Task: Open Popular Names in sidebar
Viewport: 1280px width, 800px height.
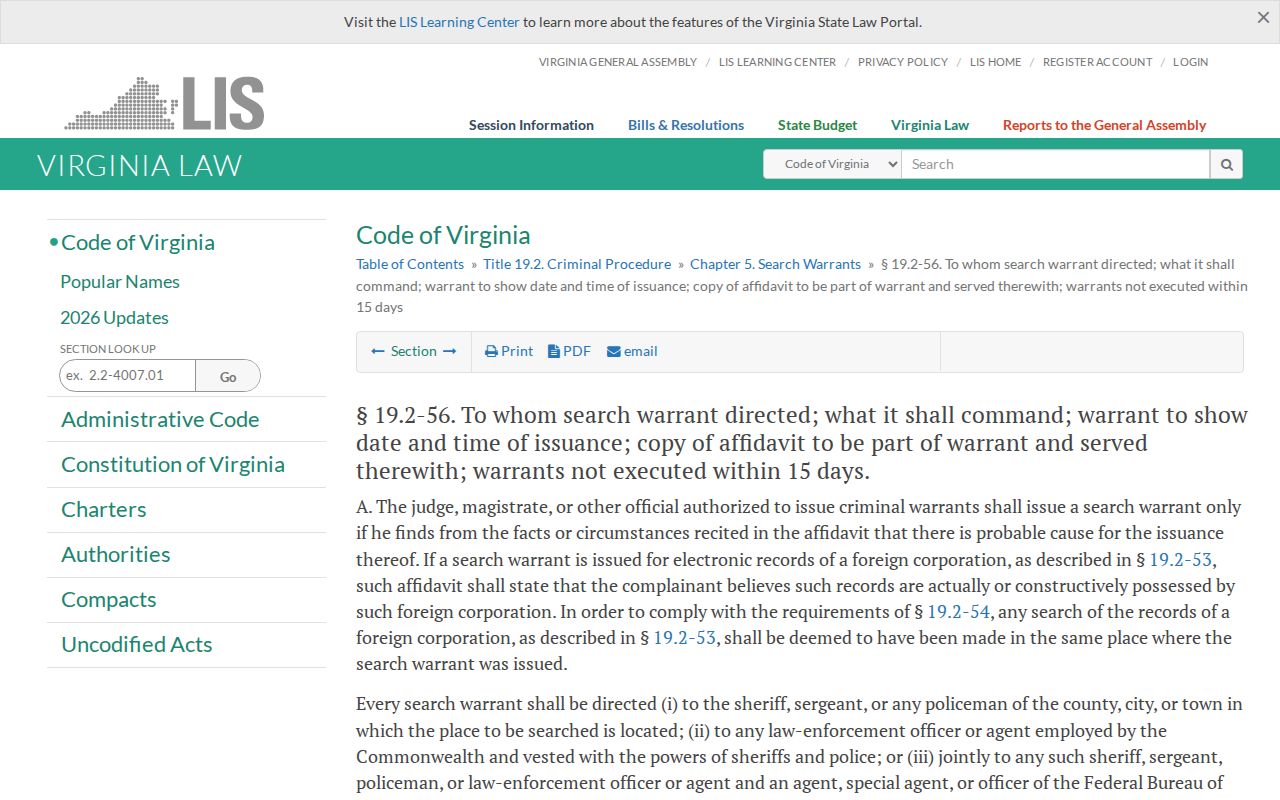Action: pos(120,282)
